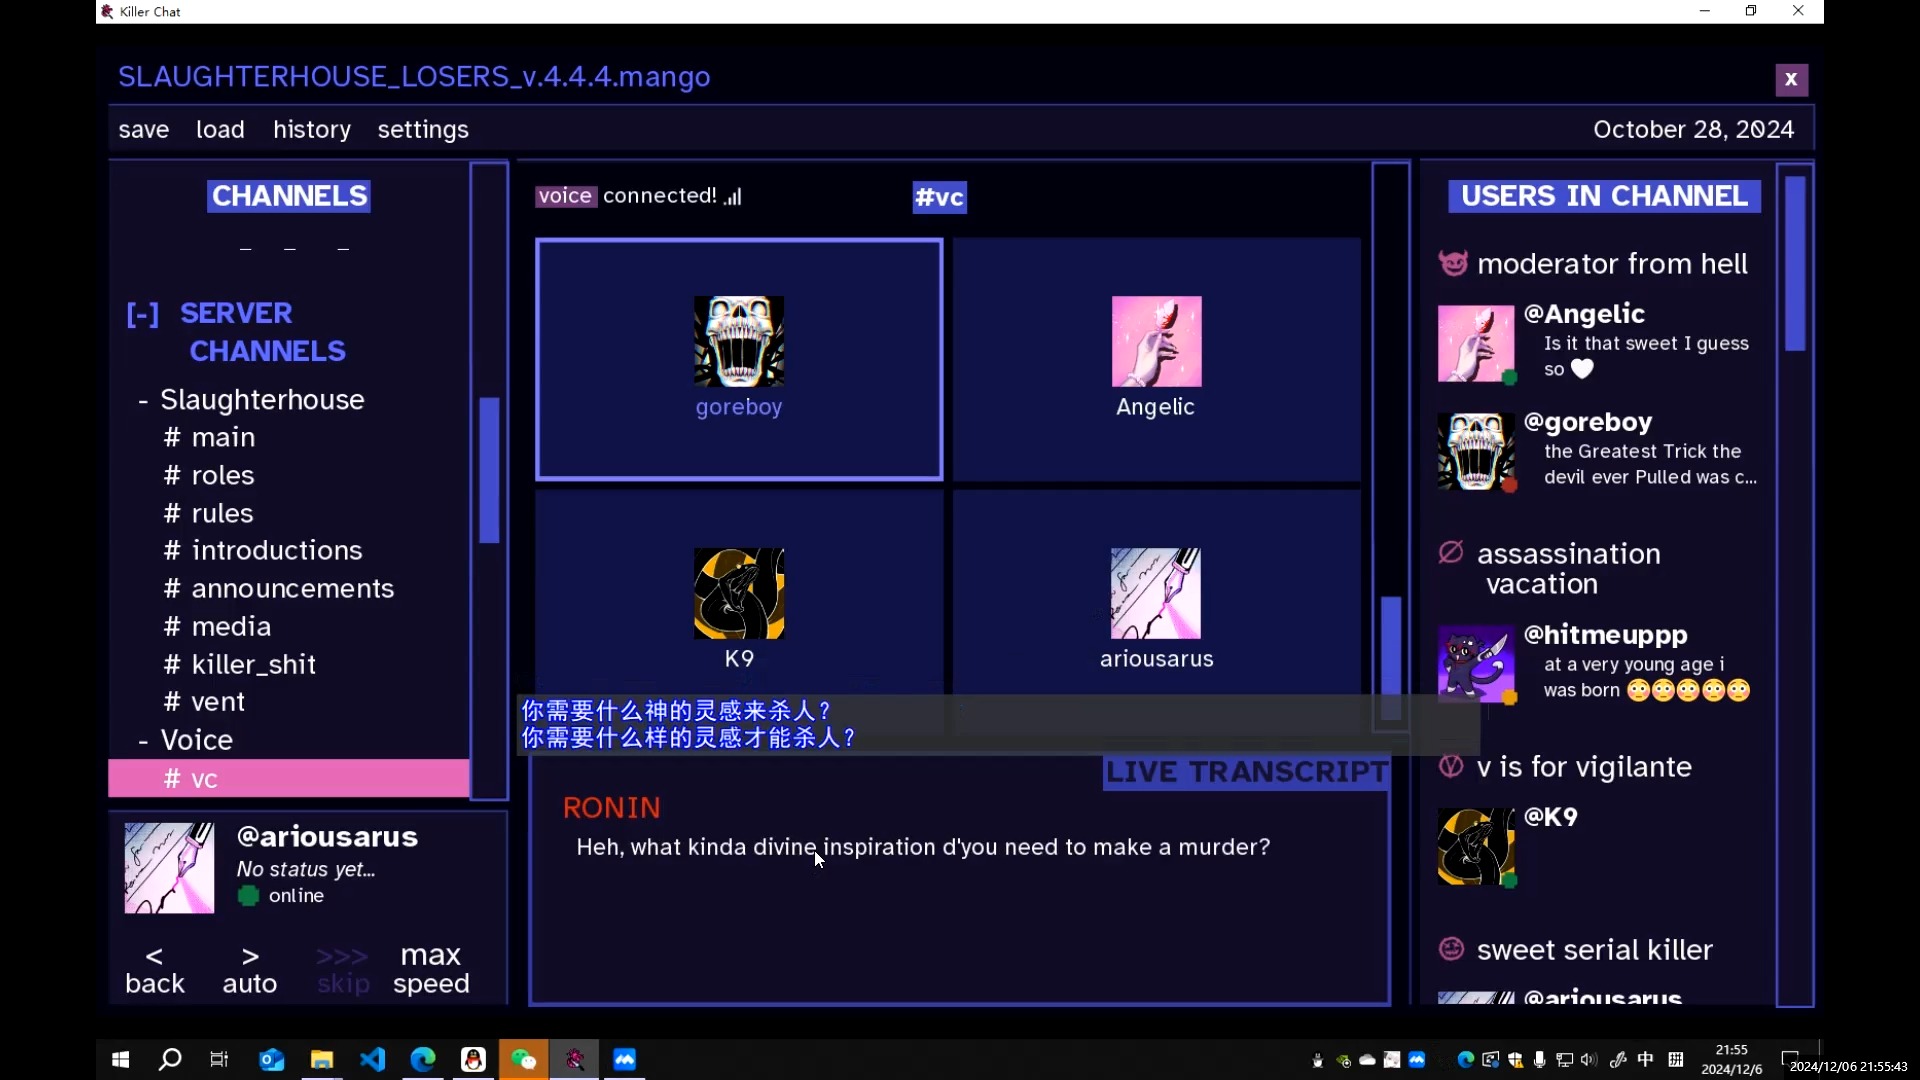This screenshot has height=1080, width=1920.
Task: Go back one line
Action: coord(155,969)
